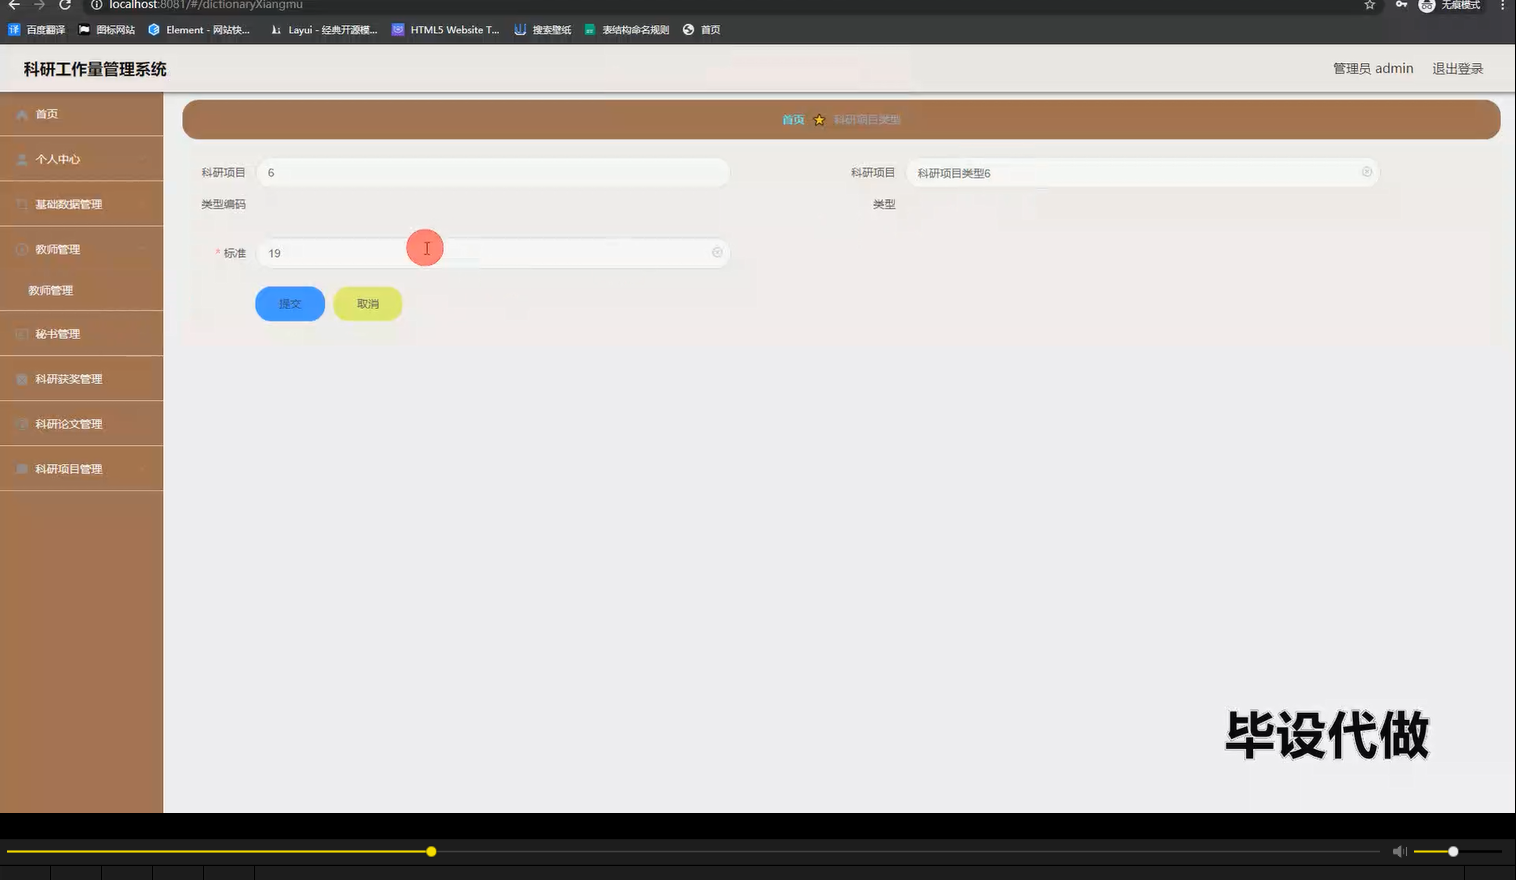Image resolution: width=1516 pixels, height=880 pixels.
Task: Collapse the 教师管理 parent menu
Action: click(x=81, y=249)
